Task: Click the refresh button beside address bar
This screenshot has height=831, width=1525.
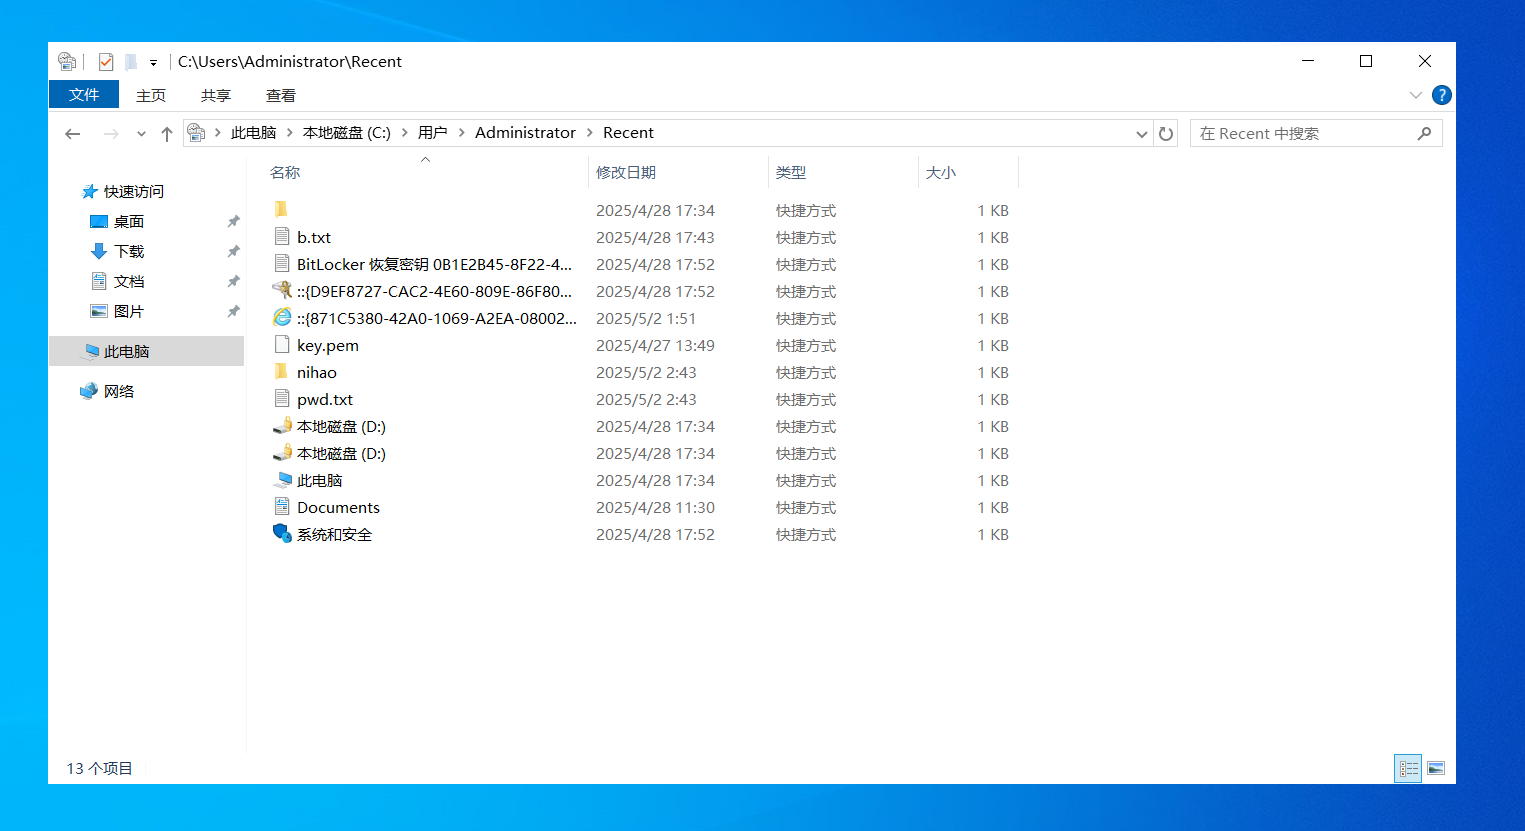Action: click(x=1166, y=134)
